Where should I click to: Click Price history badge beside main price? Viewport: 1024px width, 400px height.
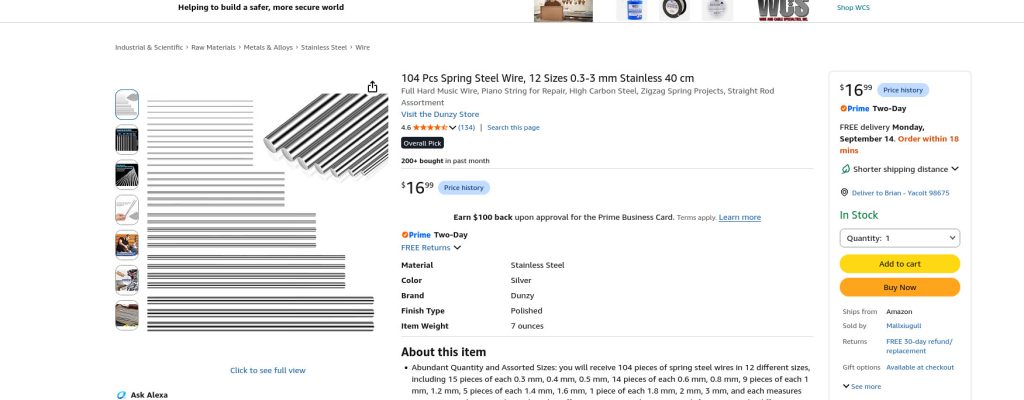(464, 188)
